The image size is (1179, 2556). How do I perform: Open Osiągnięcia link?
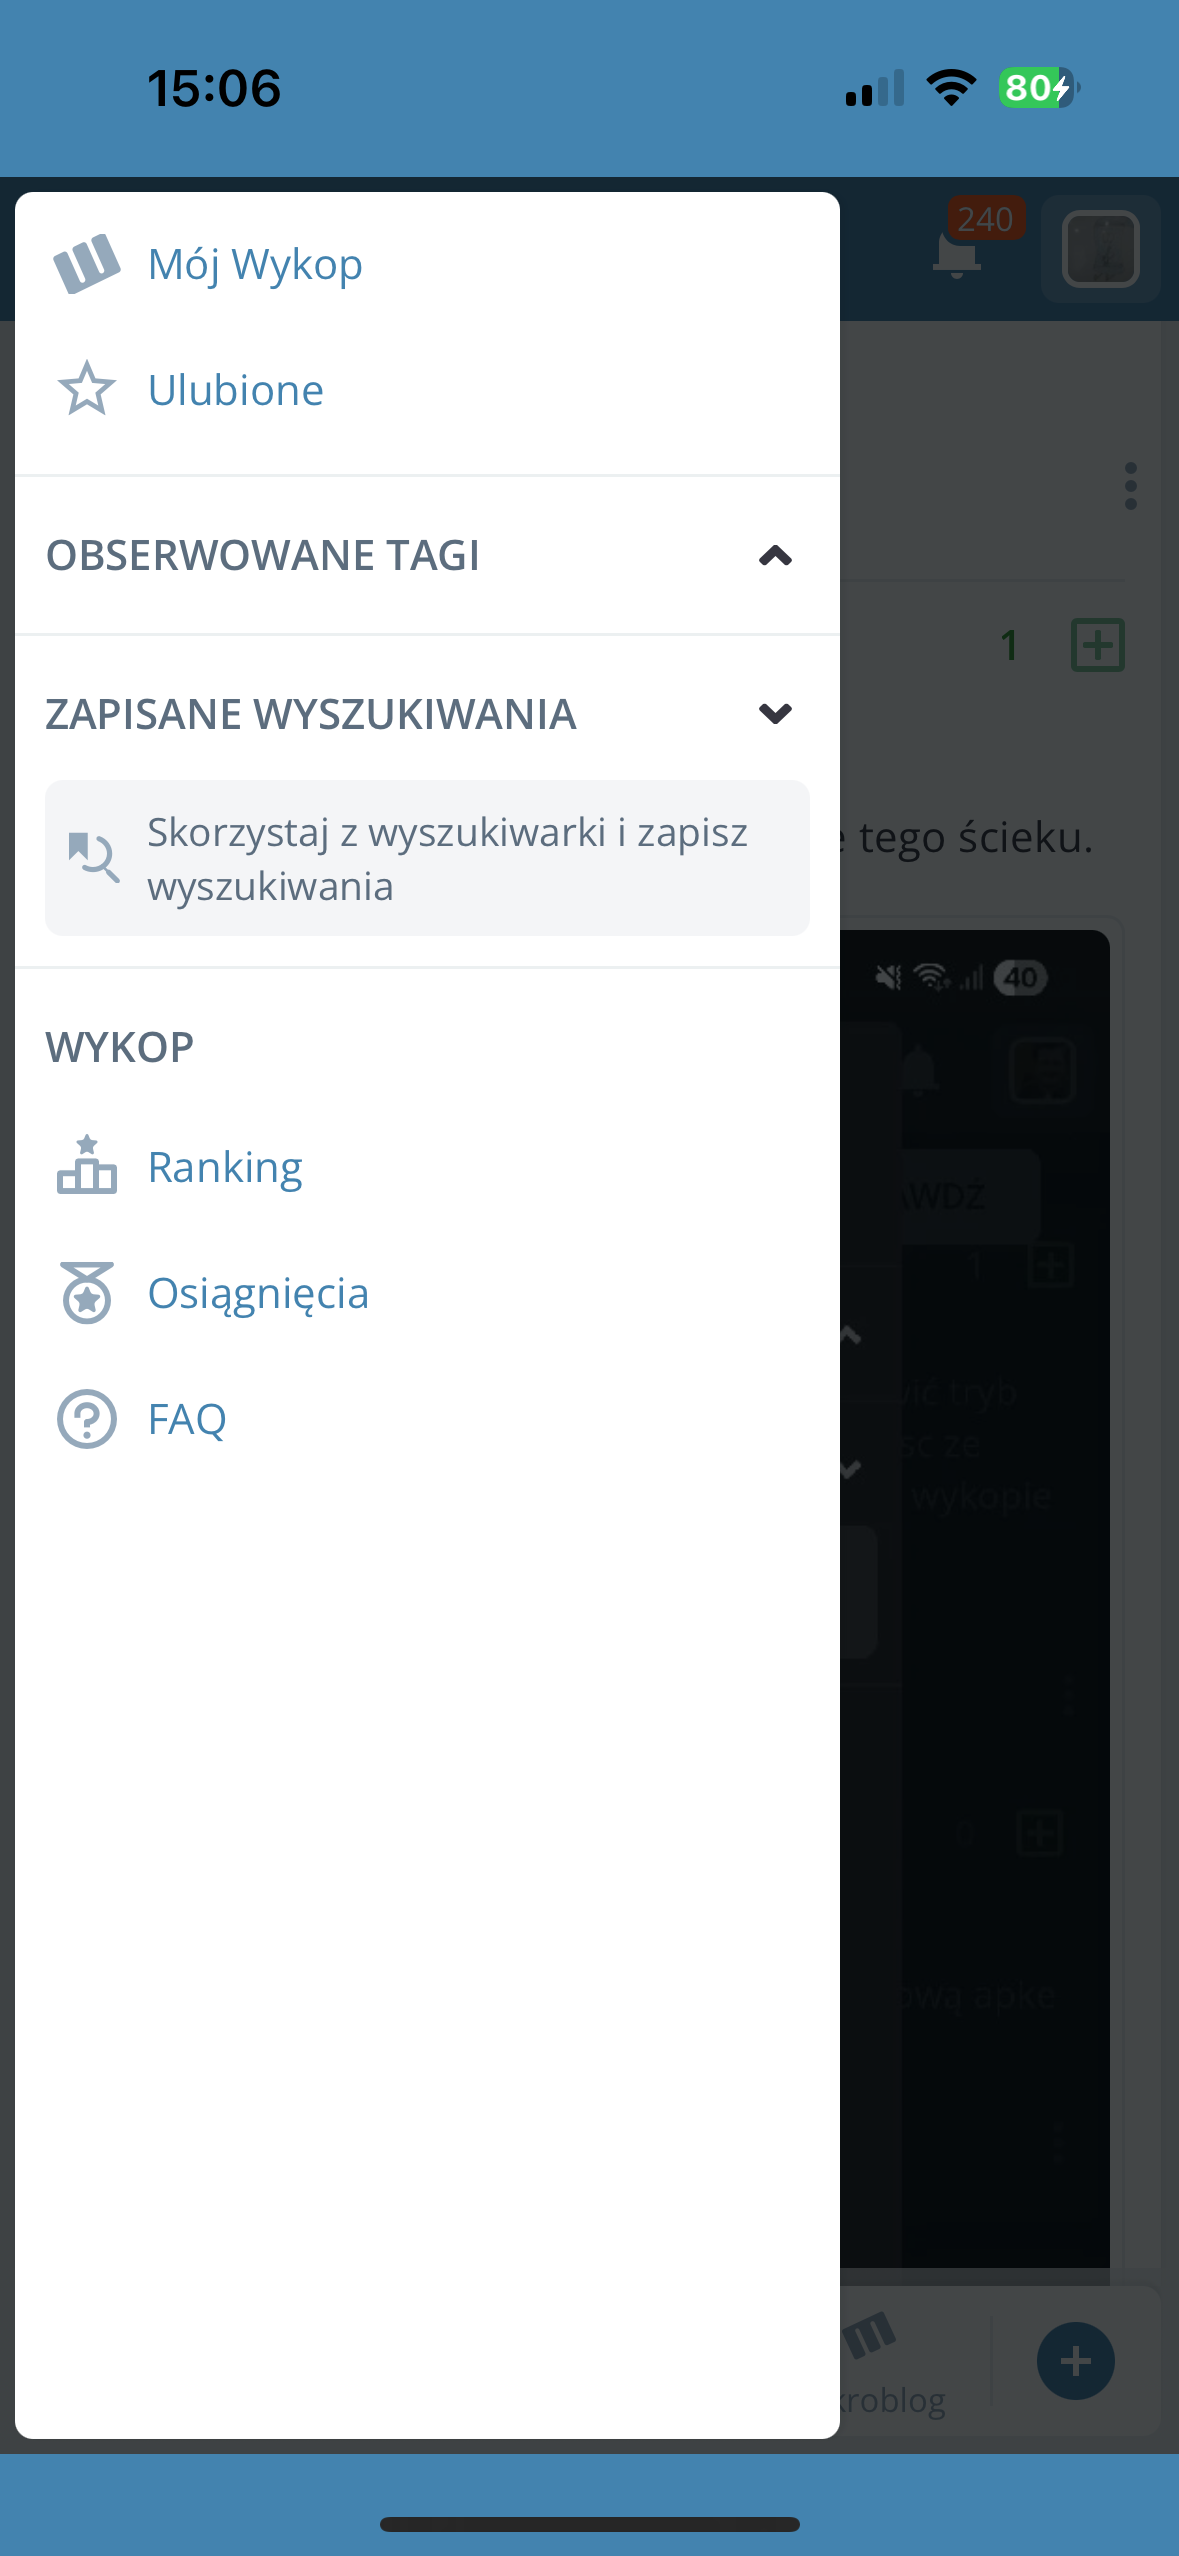coord(258,1293)
